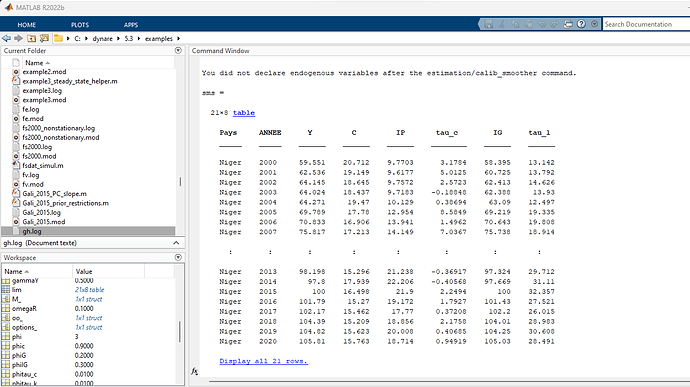This screenshot has width=690, height=387.
Task: Click the Switch Windows icon
Action: tap(568, 24)
